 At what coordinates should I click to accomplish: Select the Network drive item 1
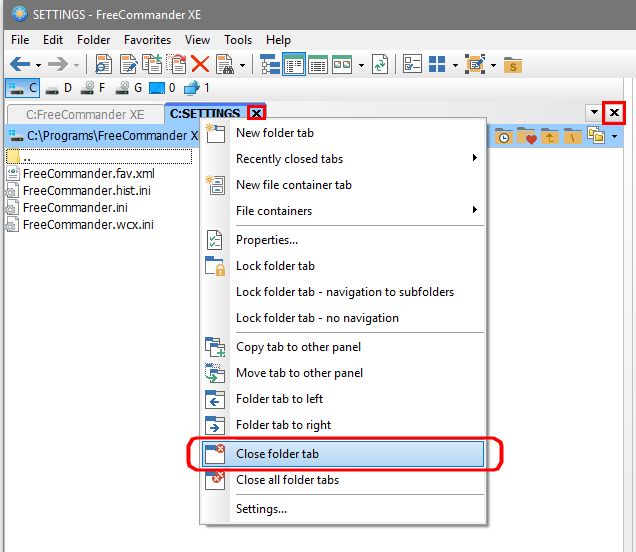pos(197,88)
